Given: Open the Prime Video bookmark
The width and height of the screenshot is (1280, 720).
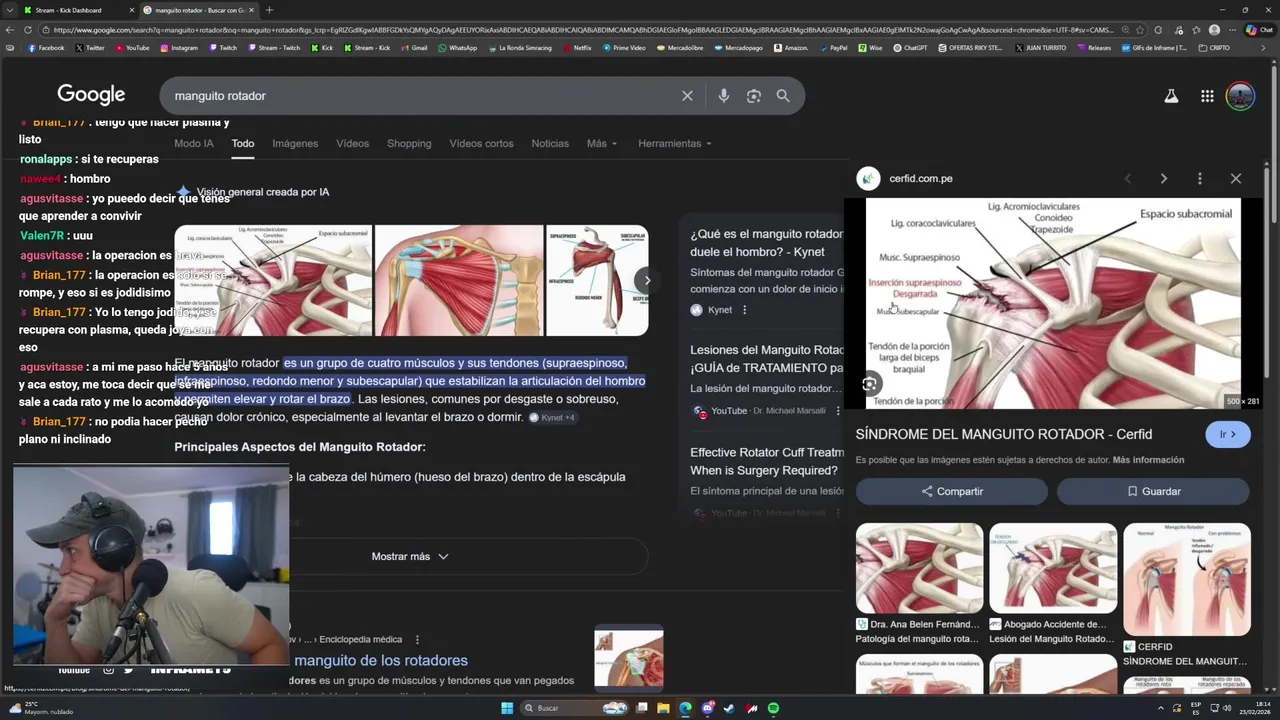Looking at the screenshot, I should coord(624,48).
